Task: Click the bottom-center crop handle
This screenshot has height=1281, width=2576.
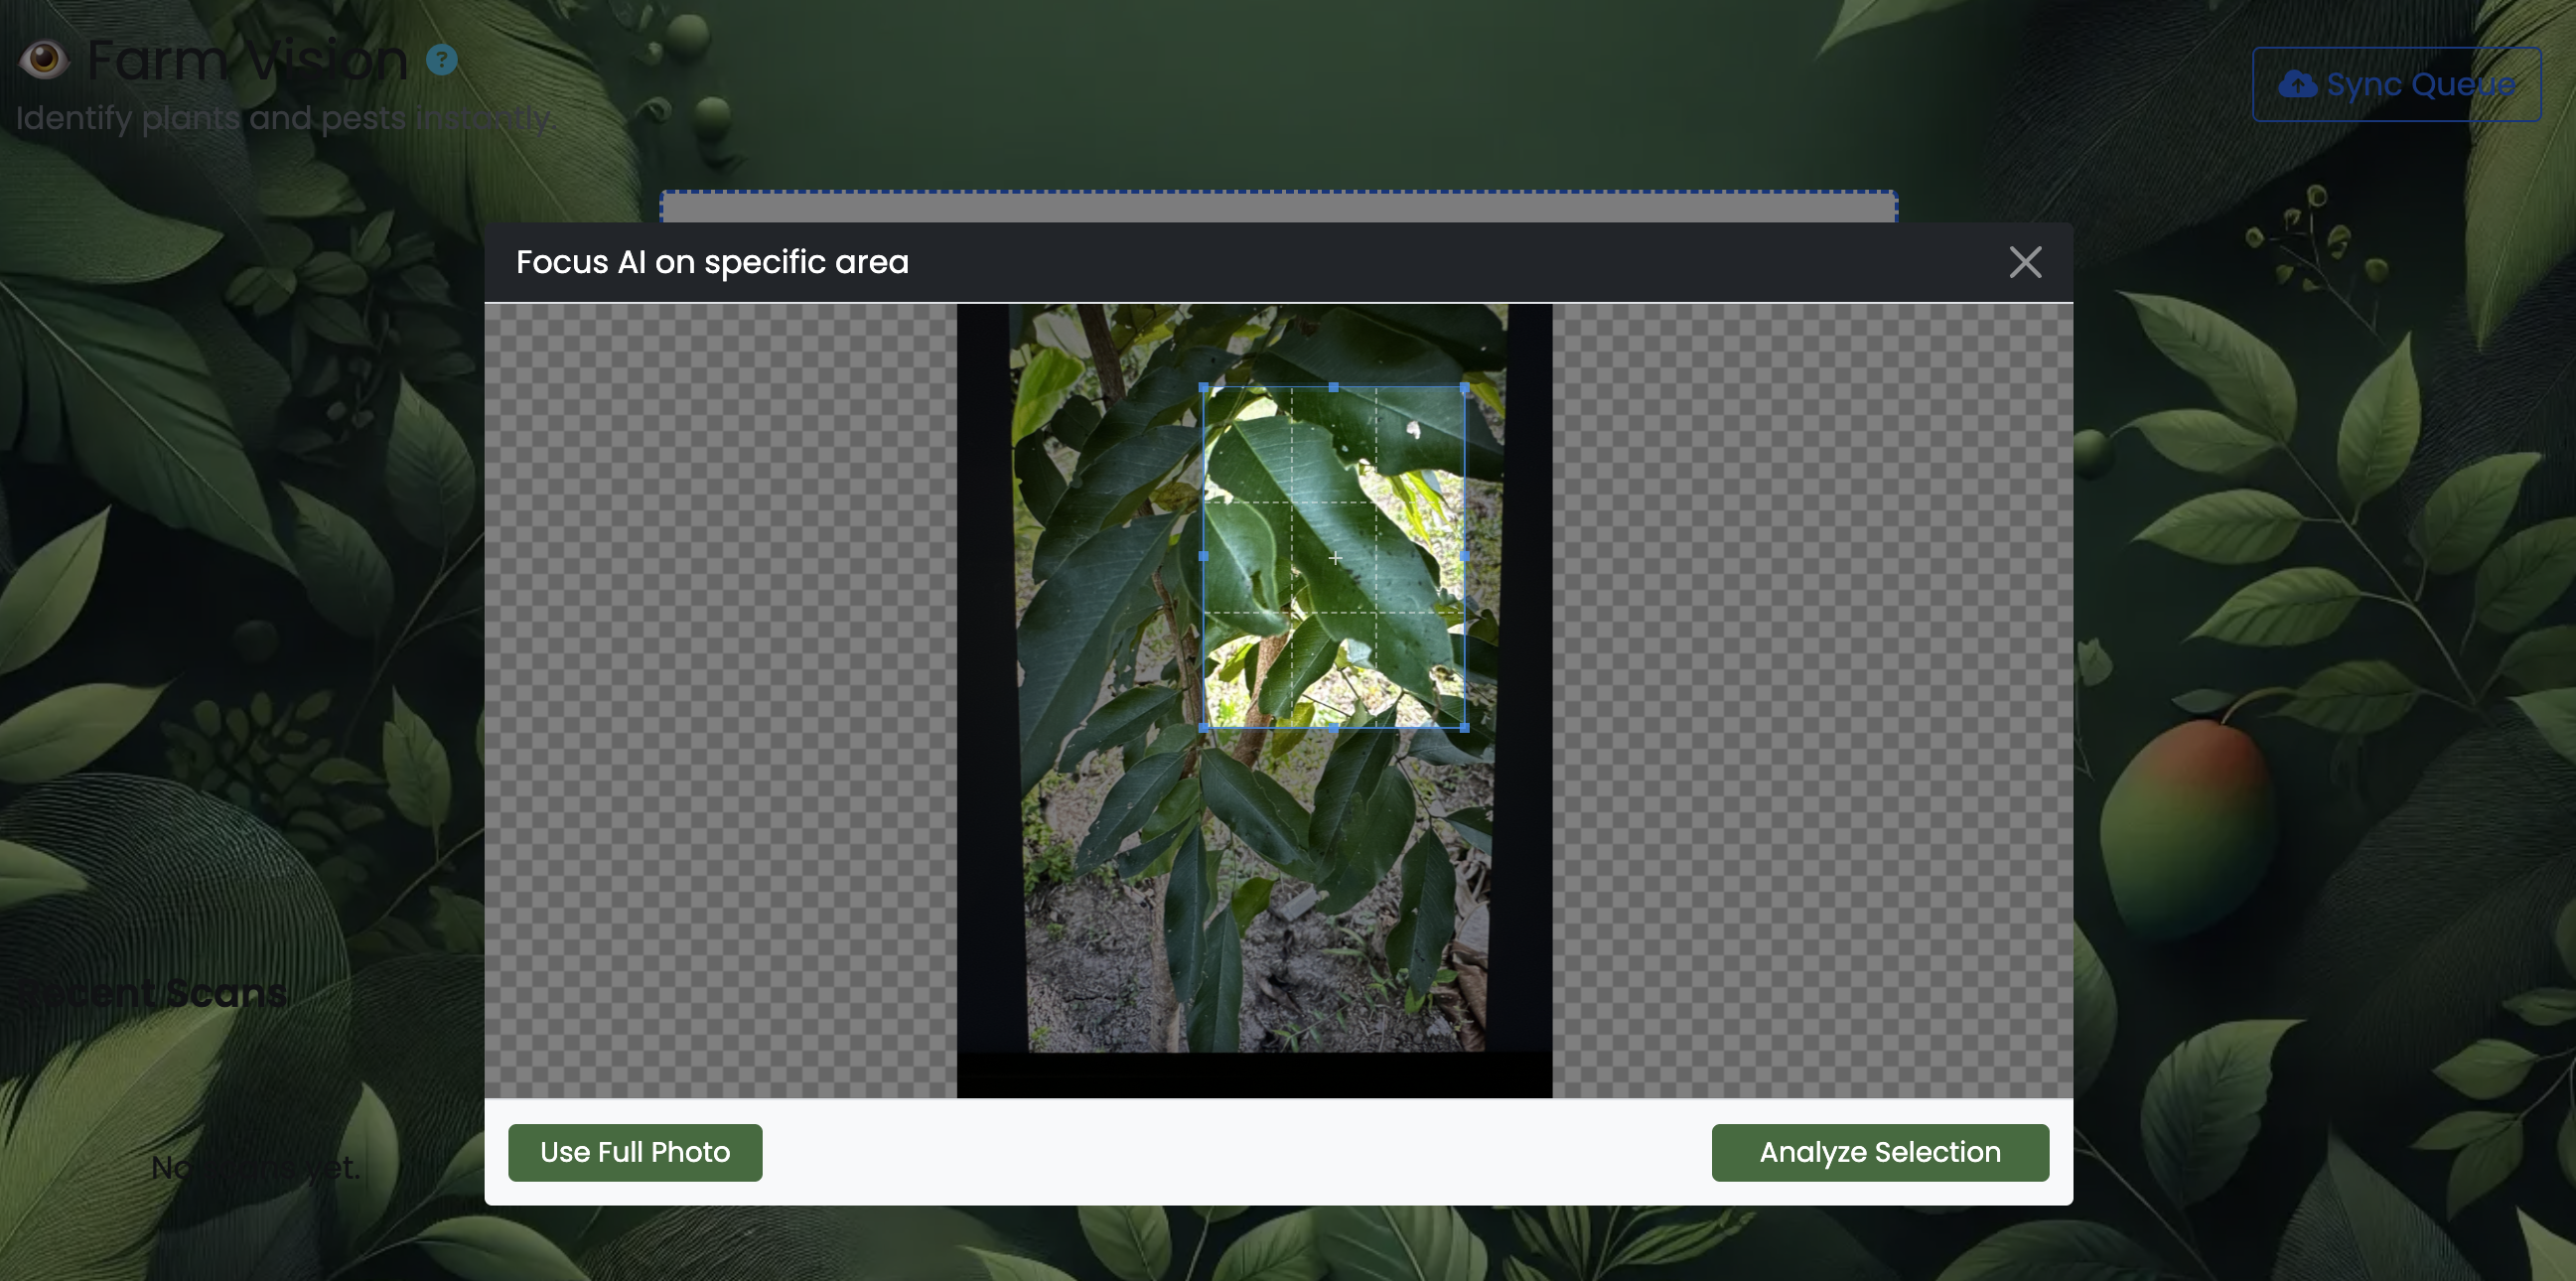Action: click(x=1334, y=729)
